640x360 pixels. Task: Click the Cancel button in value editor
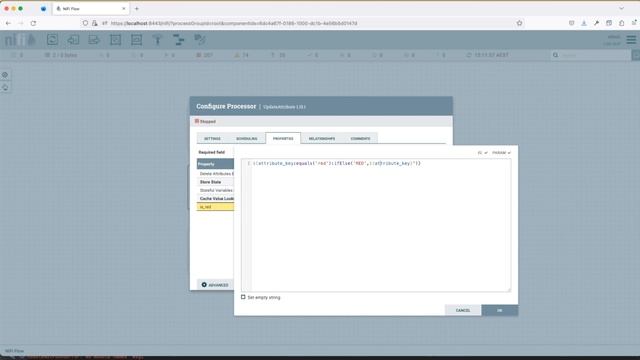(463, 310)
